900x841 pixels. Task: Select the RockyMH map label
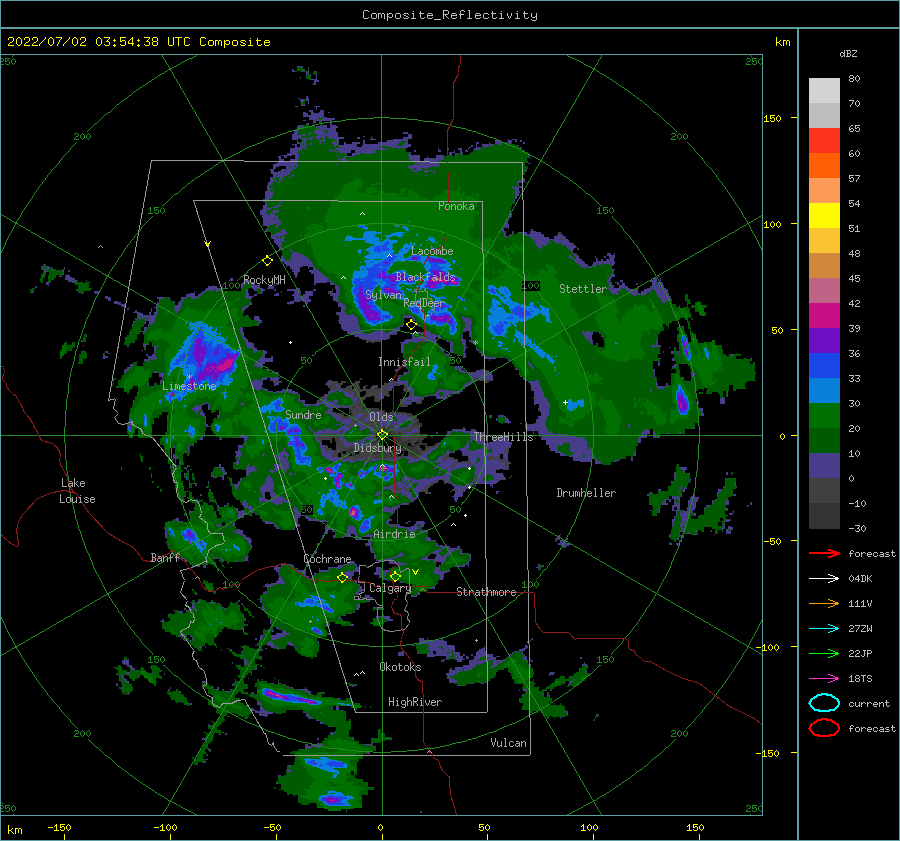pos(264,280)
